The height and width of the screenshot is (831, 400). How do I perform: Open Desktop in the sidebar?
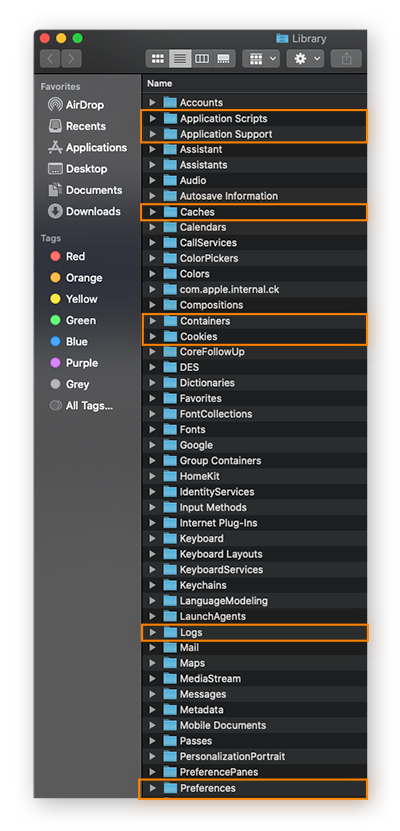click(77, 169)
